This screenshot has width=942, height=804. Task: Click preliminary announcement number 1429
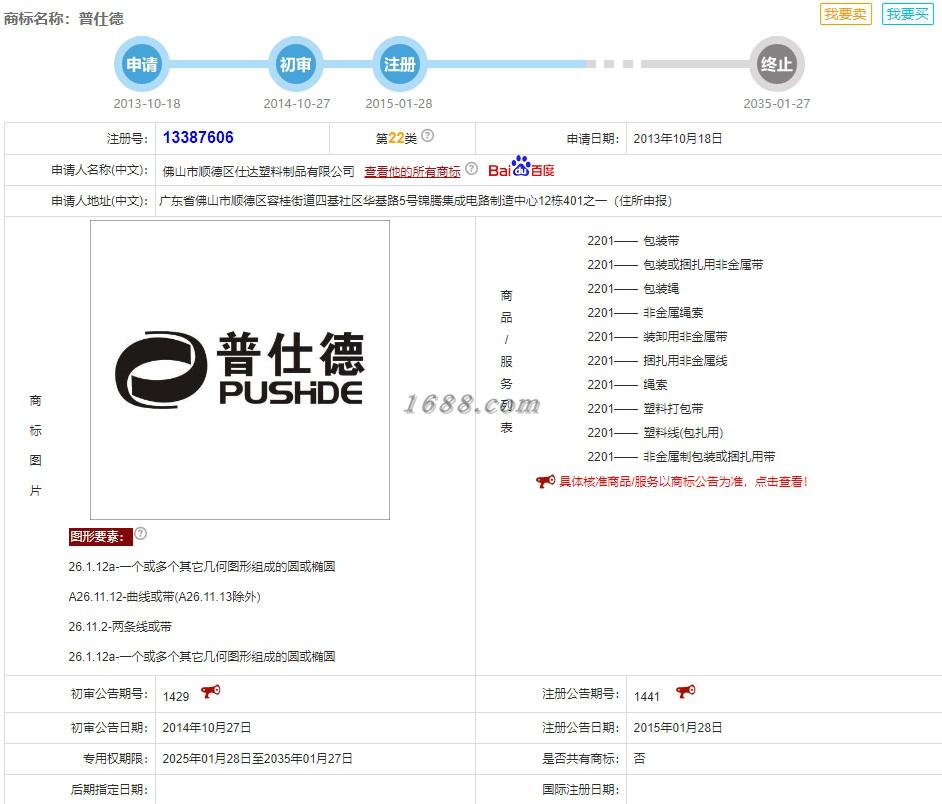[x=176, y=696]
